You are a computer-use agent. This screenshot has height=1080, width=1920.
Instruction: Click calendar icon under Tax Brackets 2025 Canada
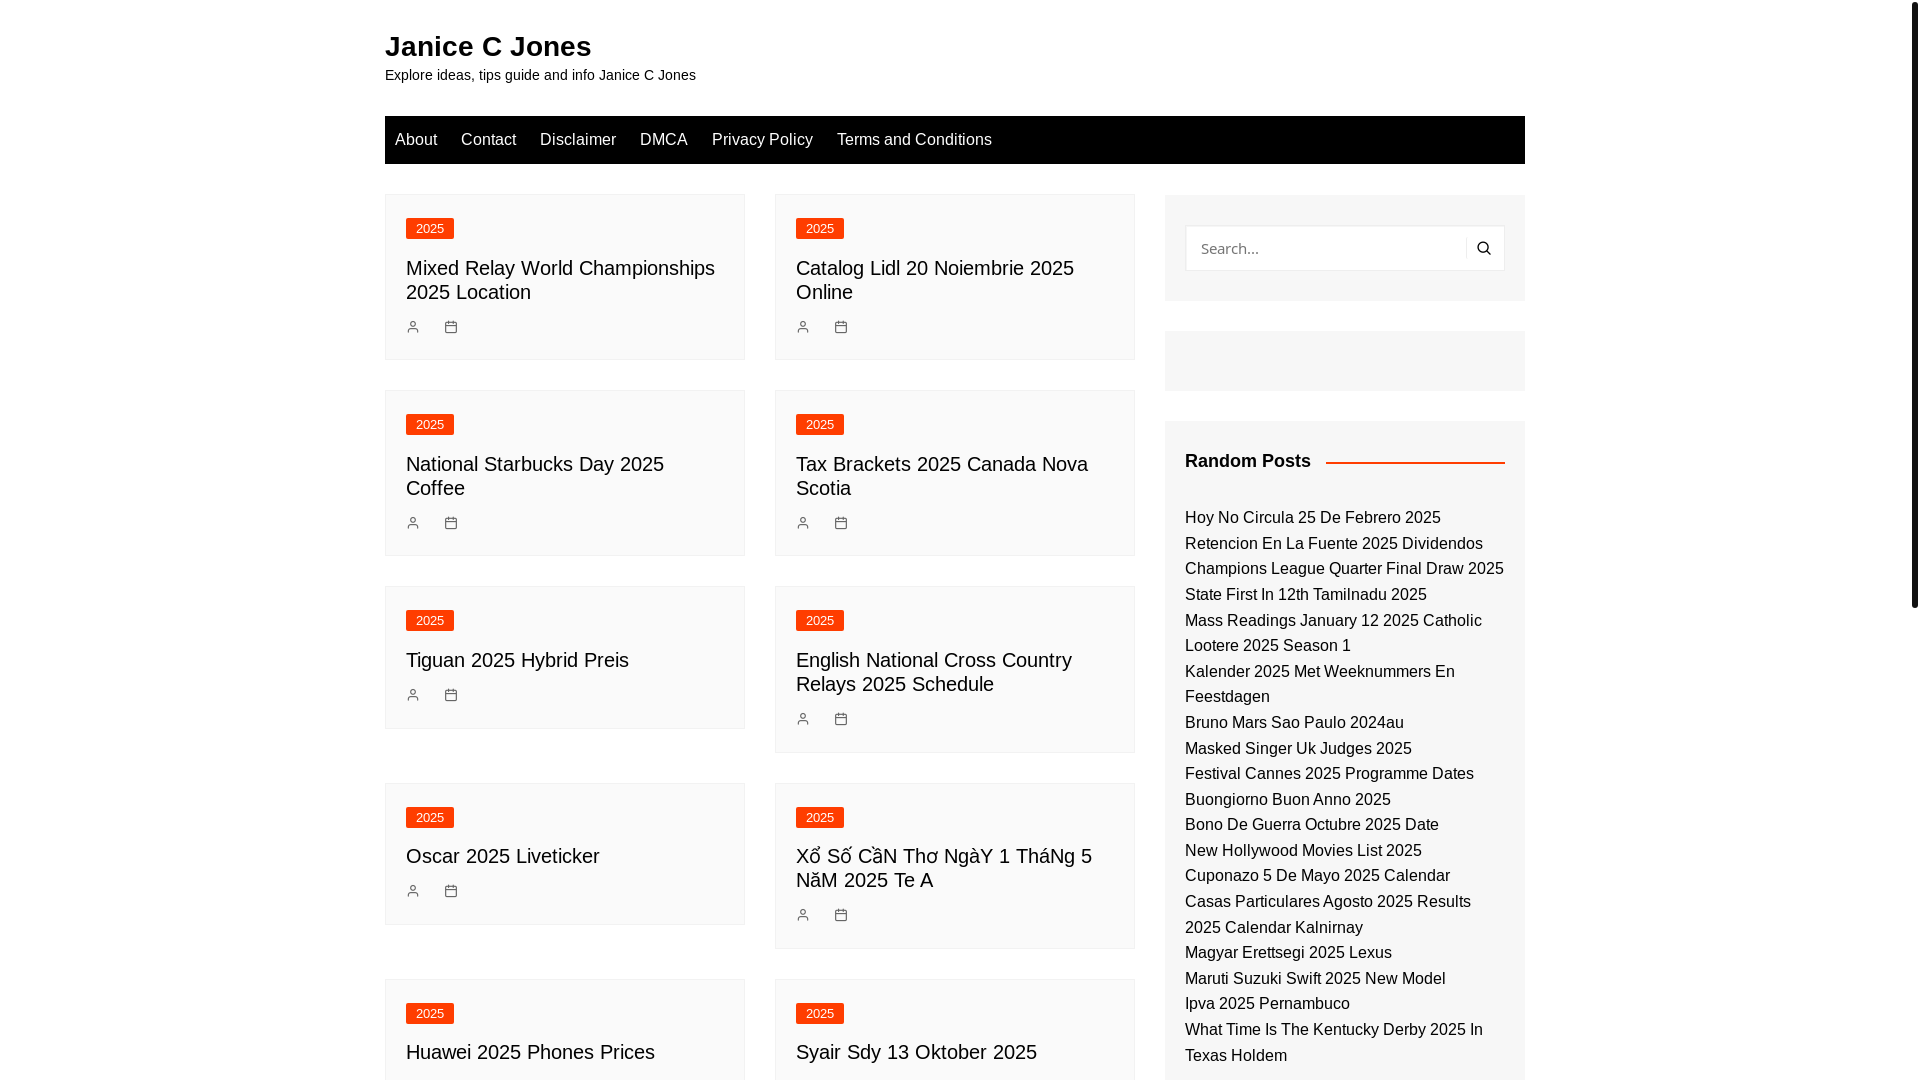[x=841, y=523]
